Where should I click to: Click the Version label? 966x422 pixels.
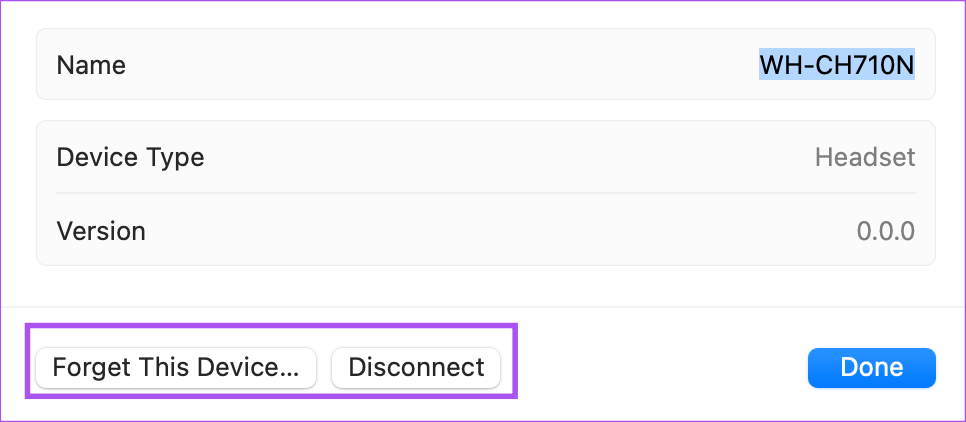click(x=101, y=232)
